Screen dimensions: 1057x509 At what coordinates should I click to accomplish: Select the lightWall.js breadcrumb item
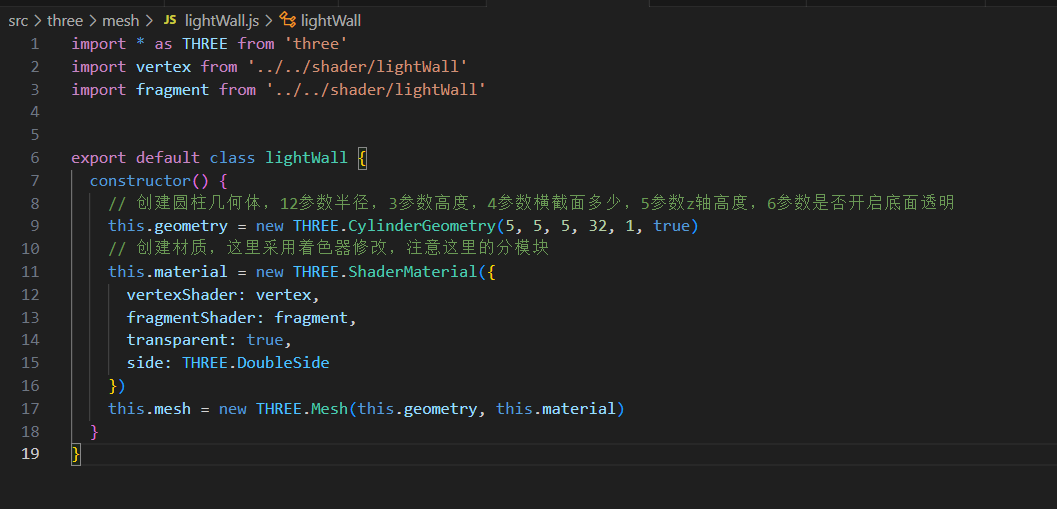click(x=224, y=20)
